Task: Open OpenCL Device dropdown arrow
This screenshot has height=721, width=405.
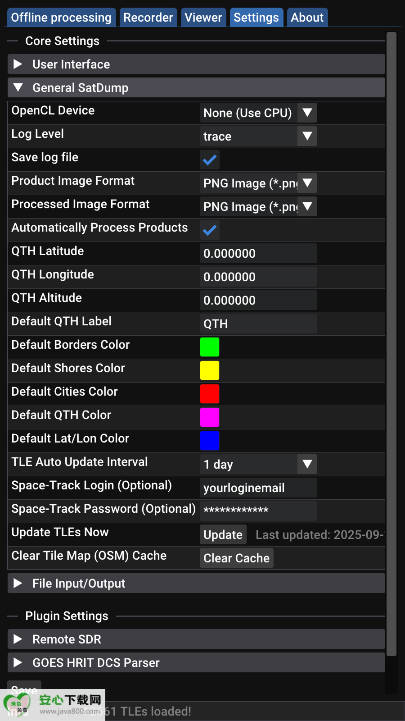Action: [x=307, y=113]
